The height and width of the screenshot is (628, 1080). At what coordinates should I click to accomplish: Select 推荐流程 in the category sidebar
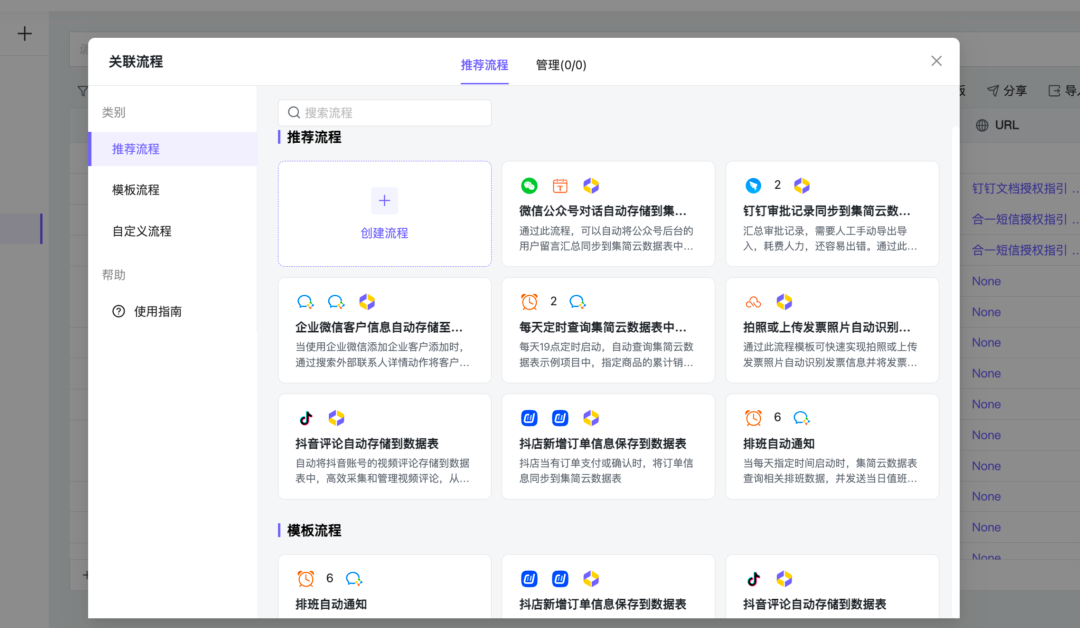pyautogui.click(x=173, y=149)
